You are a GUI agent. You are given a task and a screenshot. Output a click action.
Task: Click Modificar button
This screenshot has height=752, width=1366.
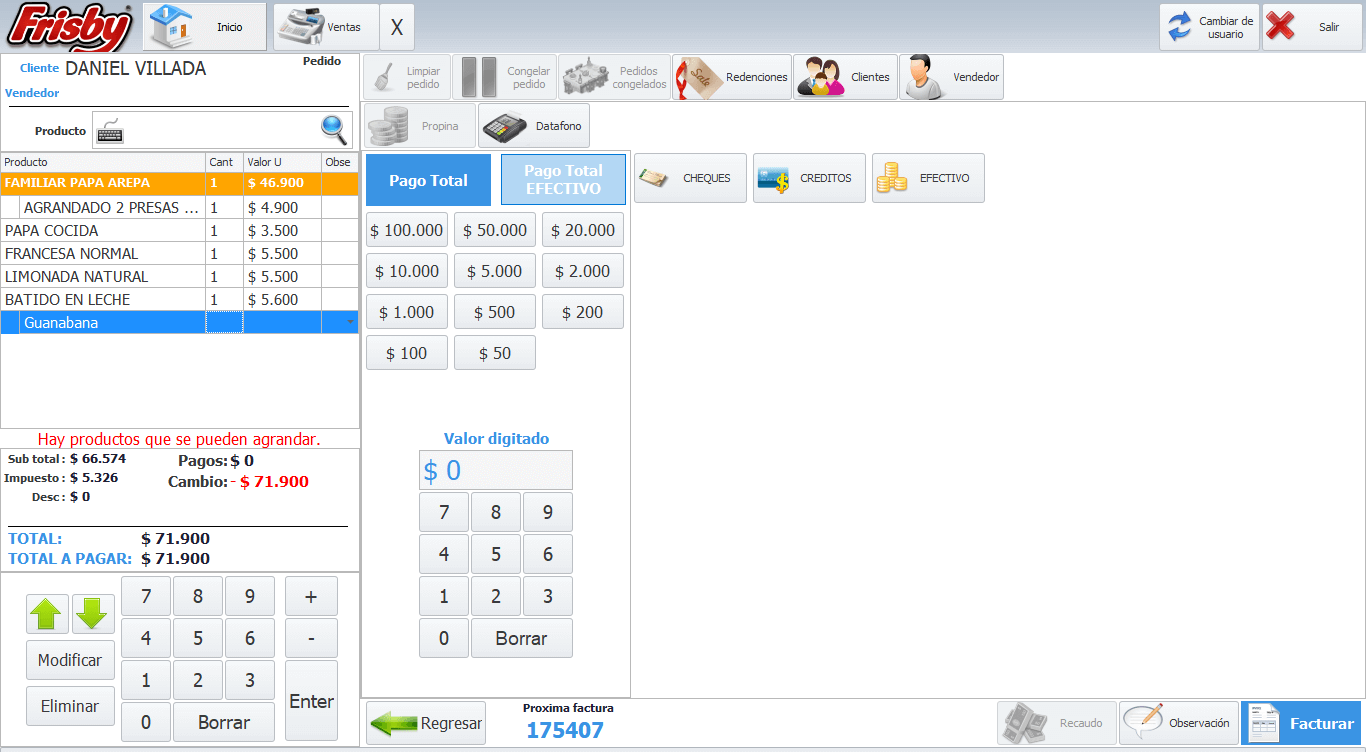(x=70, y=660)
